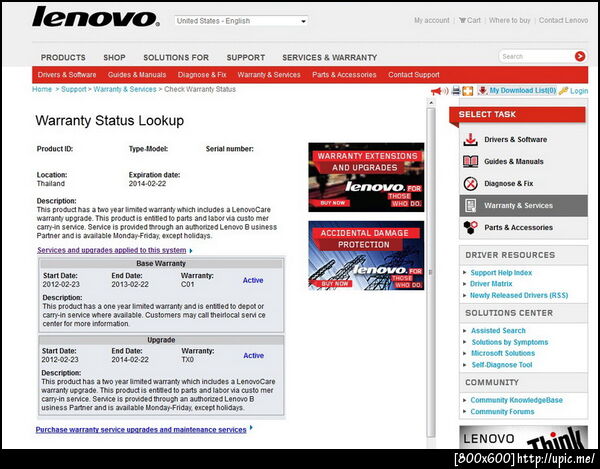This screenshot has height=469, width=600.
Task: Click the Login link
Action: tap(579, 91)
